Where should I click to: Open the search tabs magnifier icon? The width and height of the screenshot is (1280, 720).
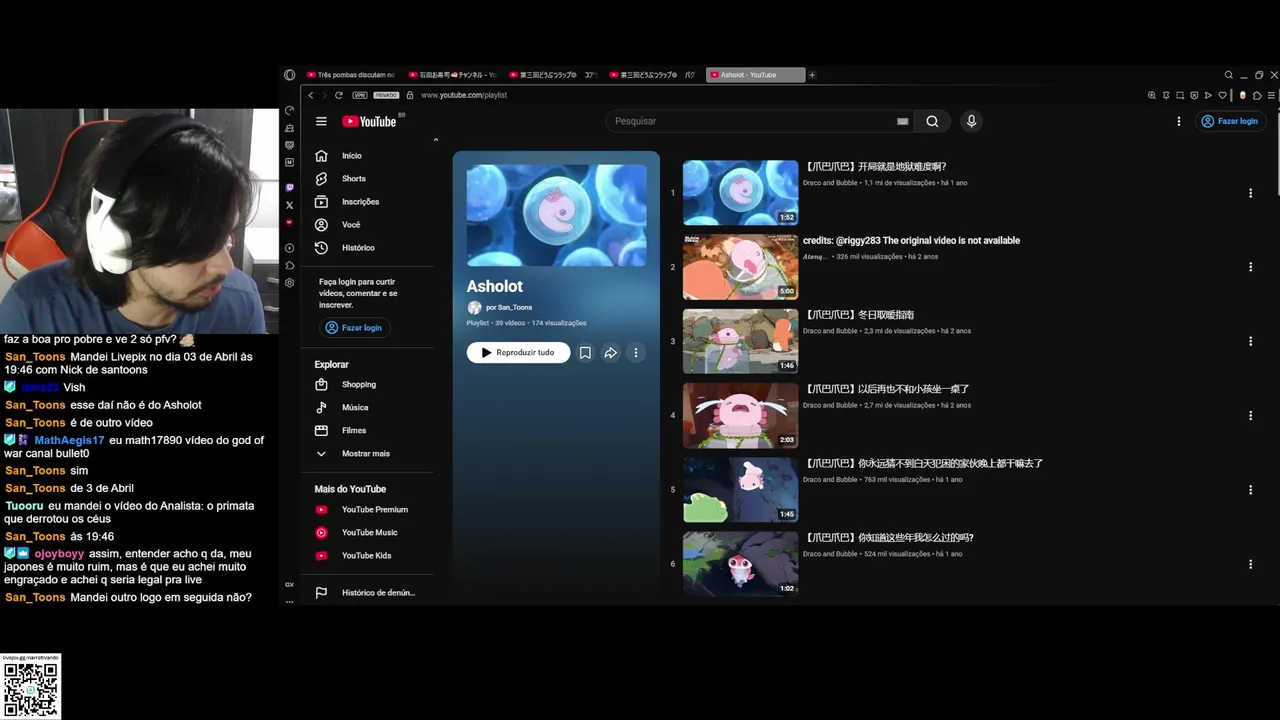[1229, 75]
